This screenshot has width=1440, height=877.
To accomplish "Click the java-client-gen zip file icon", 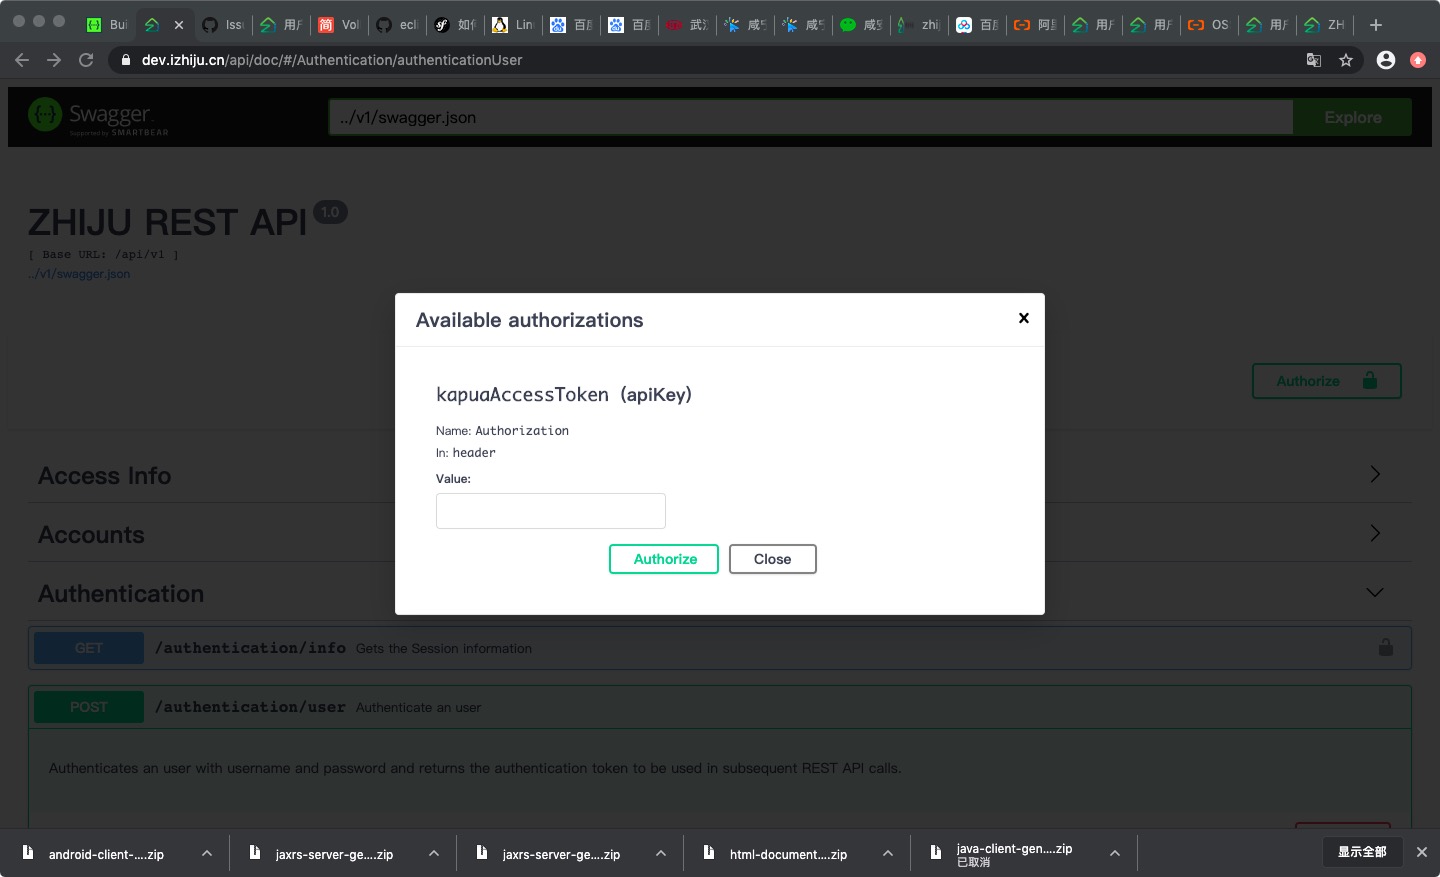I will [x=936, y=852].
